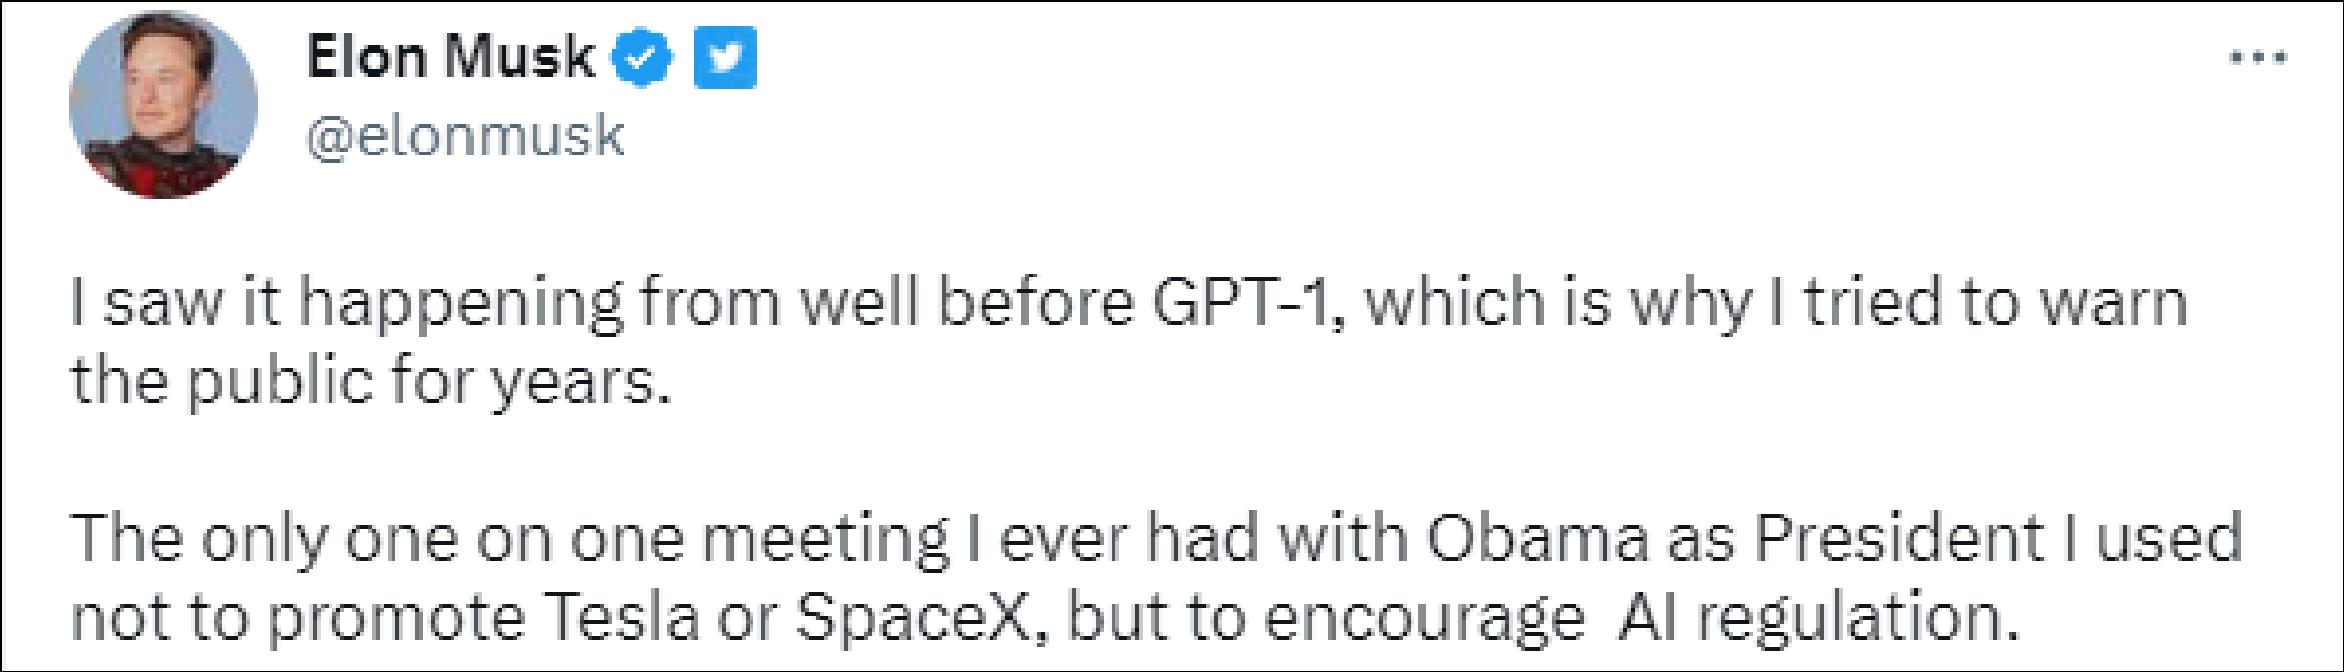This screenshot has width=2344, height=672.
Task: Click the "Elon Musk" display name
Action: click(450, 57)
